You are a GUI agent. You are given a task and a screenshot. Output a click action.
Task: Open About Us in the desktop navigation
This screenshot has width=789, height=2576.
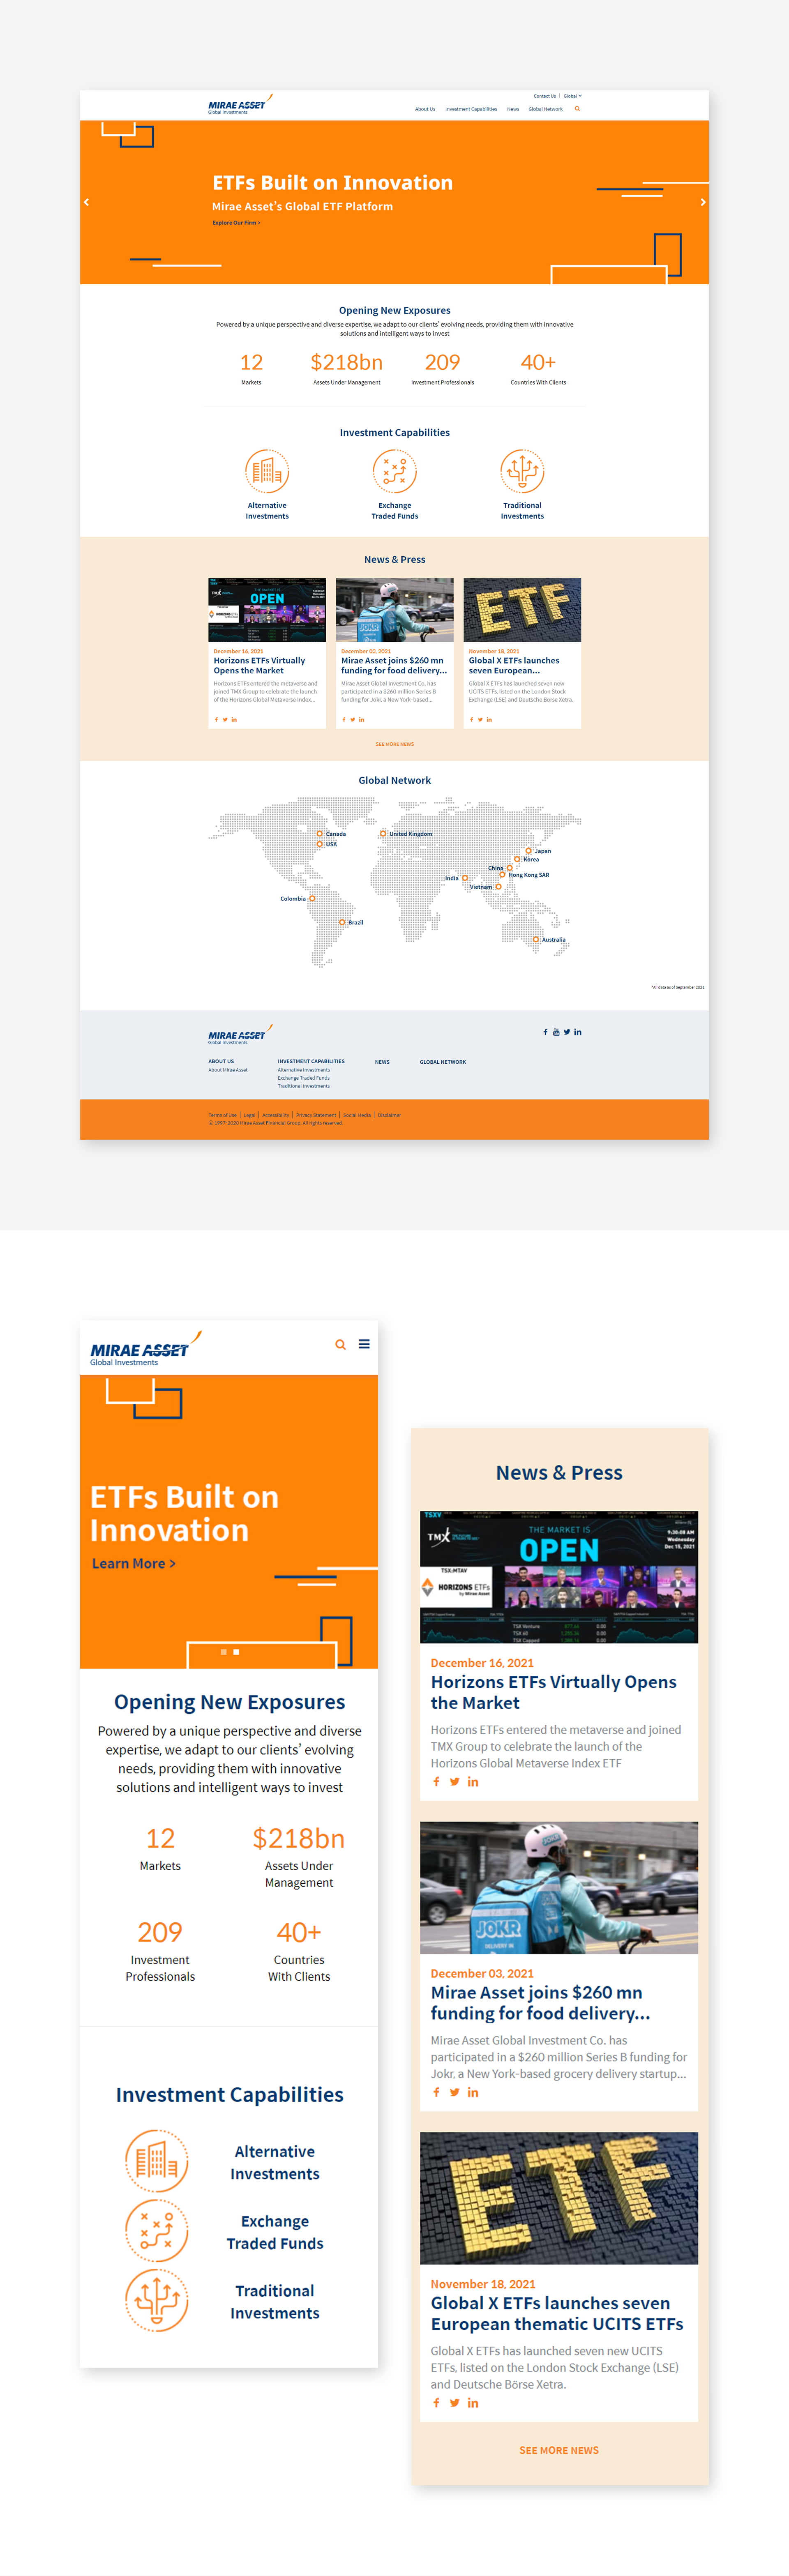tap(425, 109)
